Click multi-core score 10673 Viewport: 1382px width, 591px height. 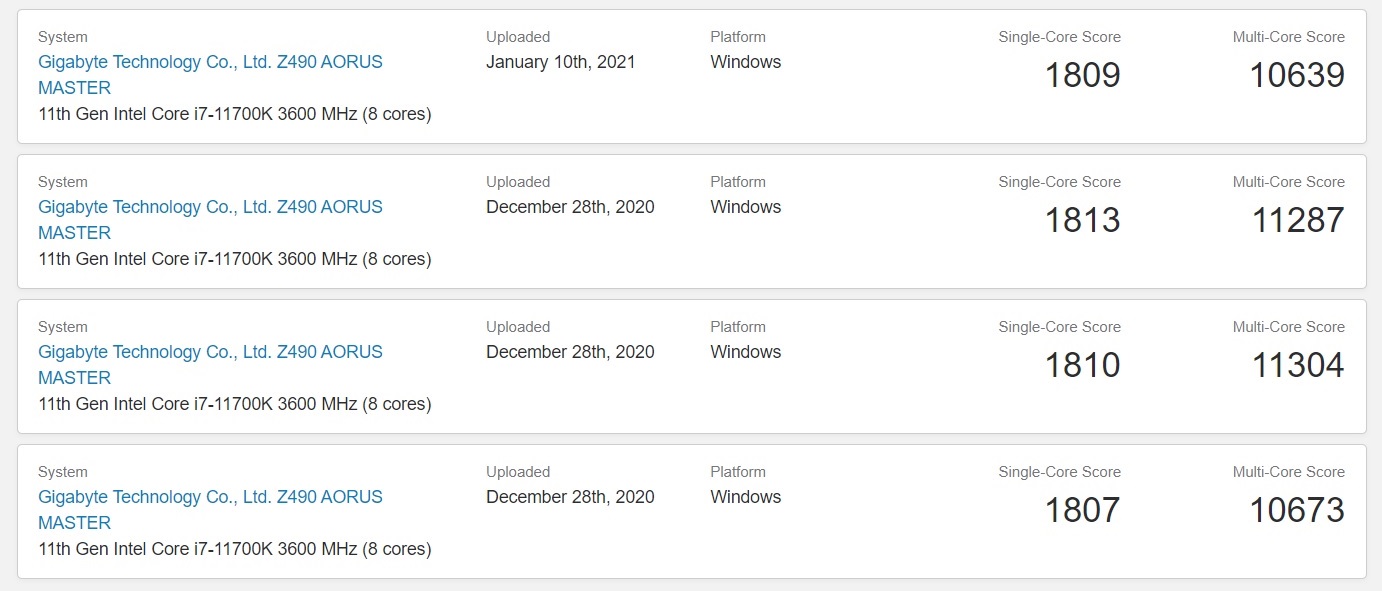pyautogui.click(x=1297, y=510)
